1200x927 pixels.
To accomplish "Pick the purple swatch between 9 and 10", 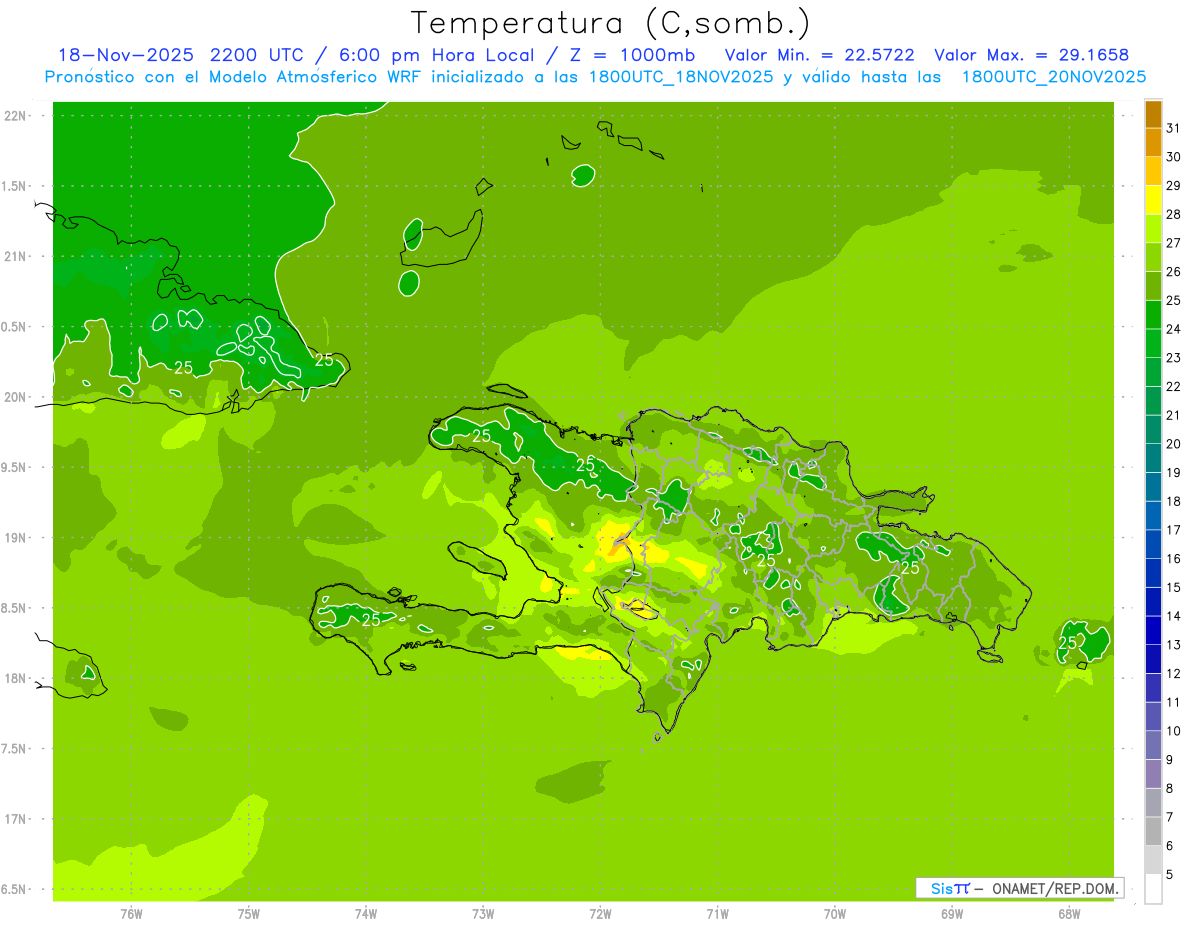I will coord(1153,745).
